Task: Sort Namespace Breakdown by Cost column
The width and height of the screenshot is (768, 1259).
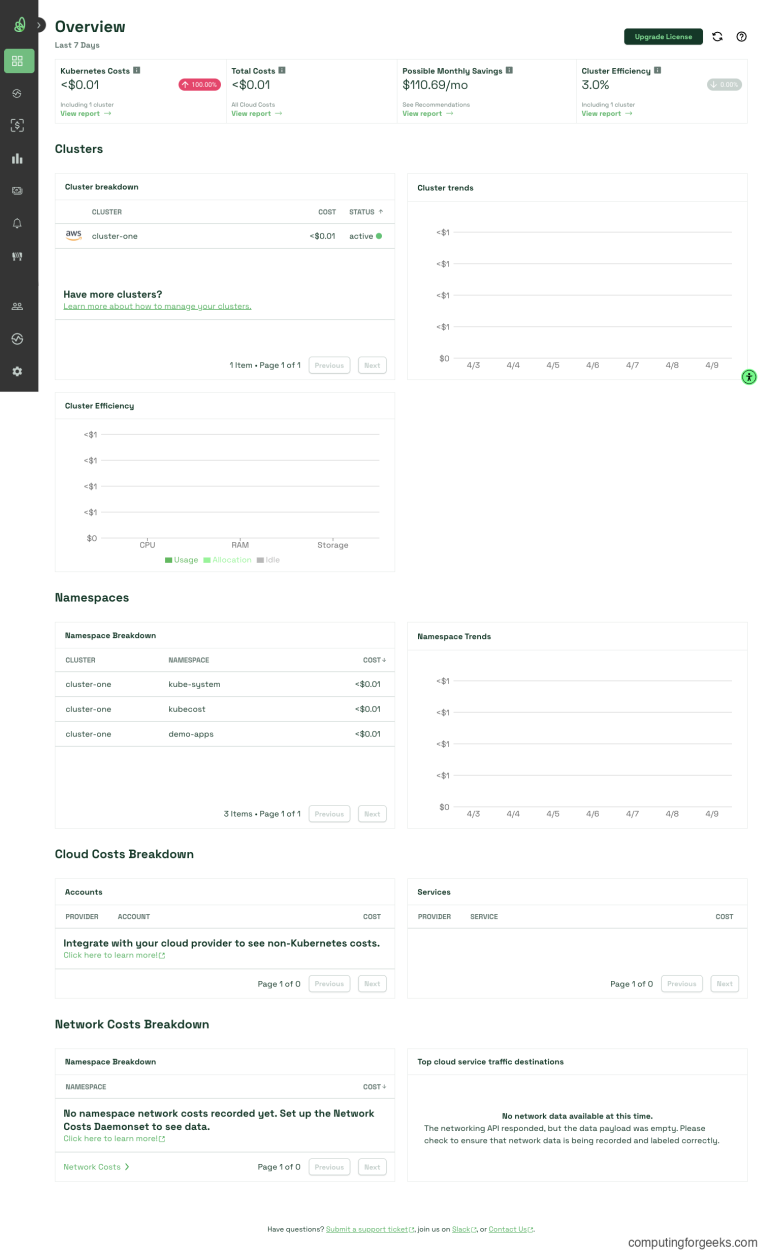Action: pyautogui.click(x=374, y=660)
